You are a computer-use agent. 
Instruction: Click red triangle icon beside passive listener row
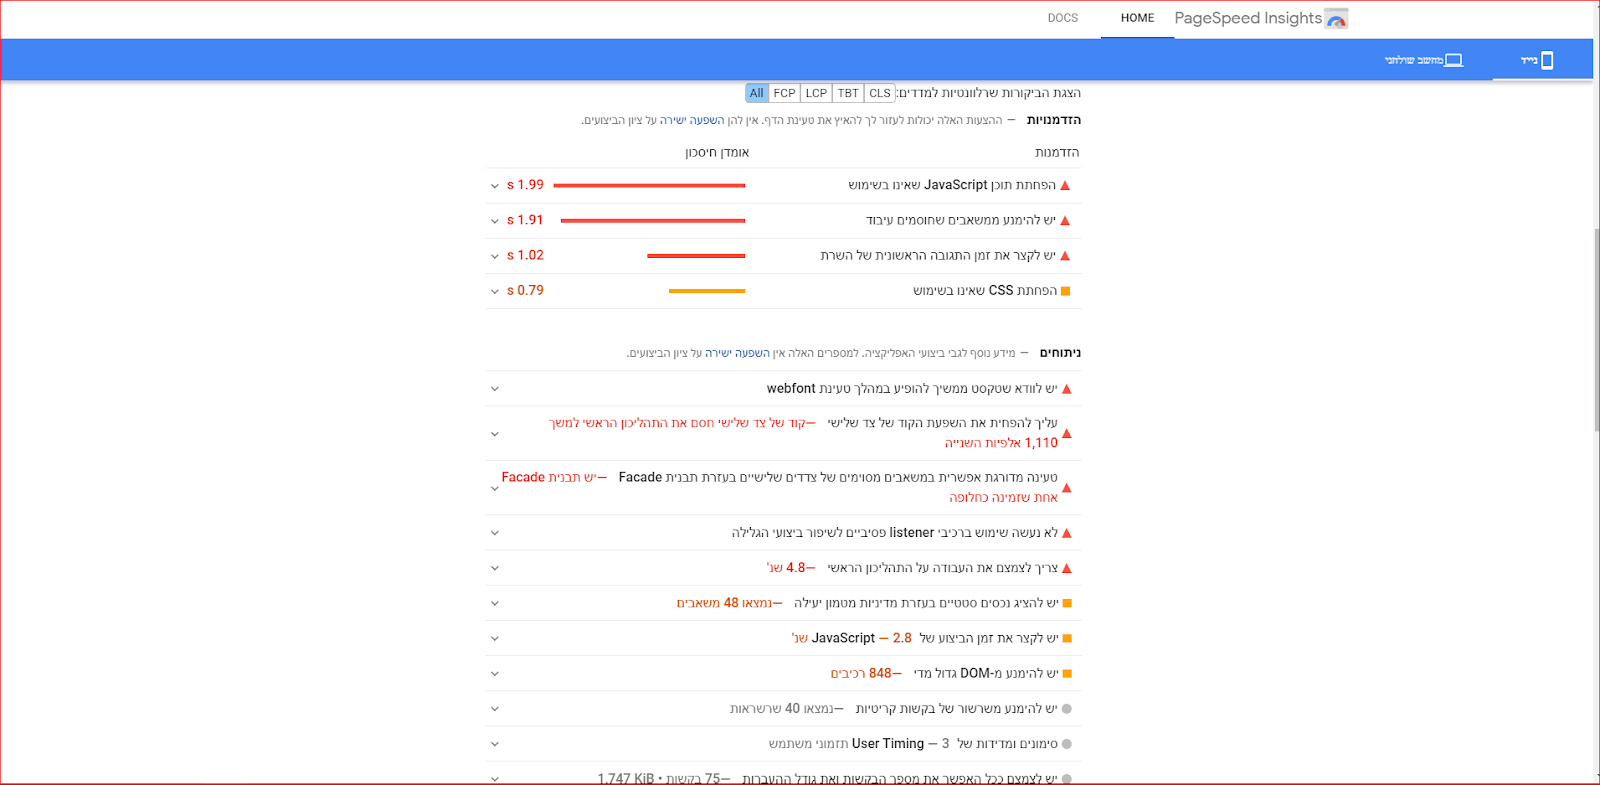point(1067,533)
